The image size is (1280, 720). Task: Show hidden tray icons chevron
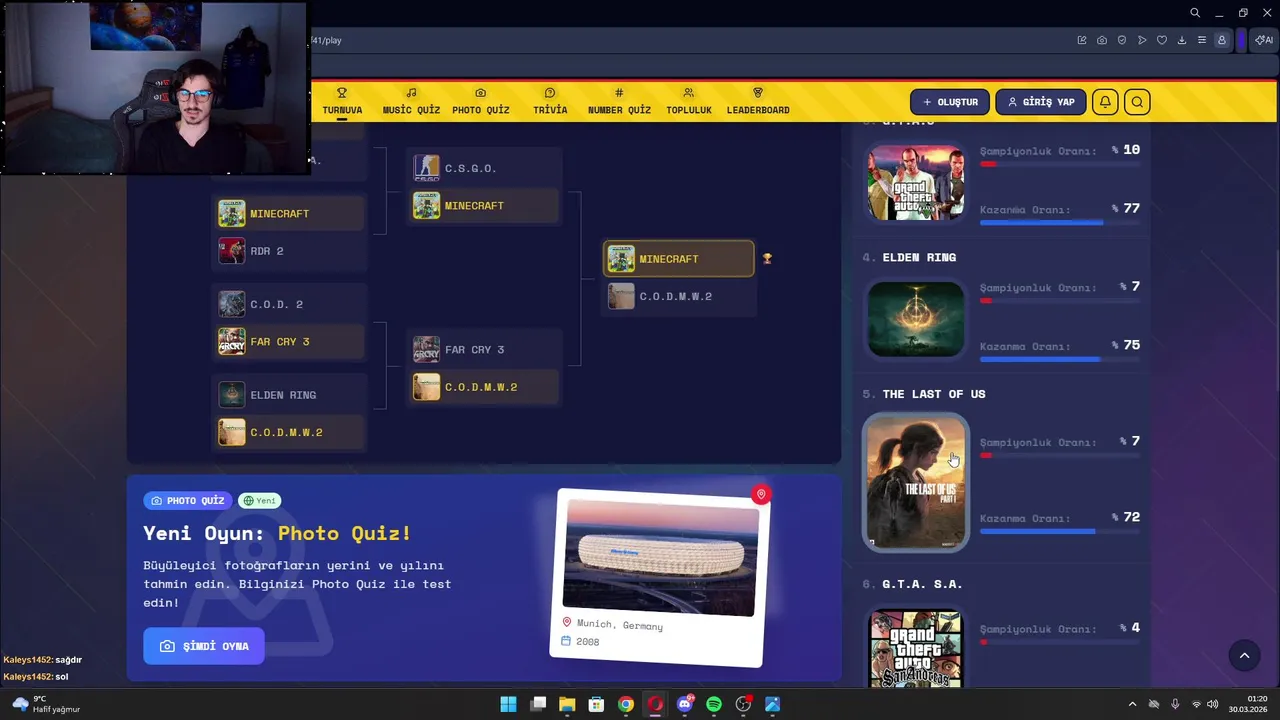click(1132, 704)
